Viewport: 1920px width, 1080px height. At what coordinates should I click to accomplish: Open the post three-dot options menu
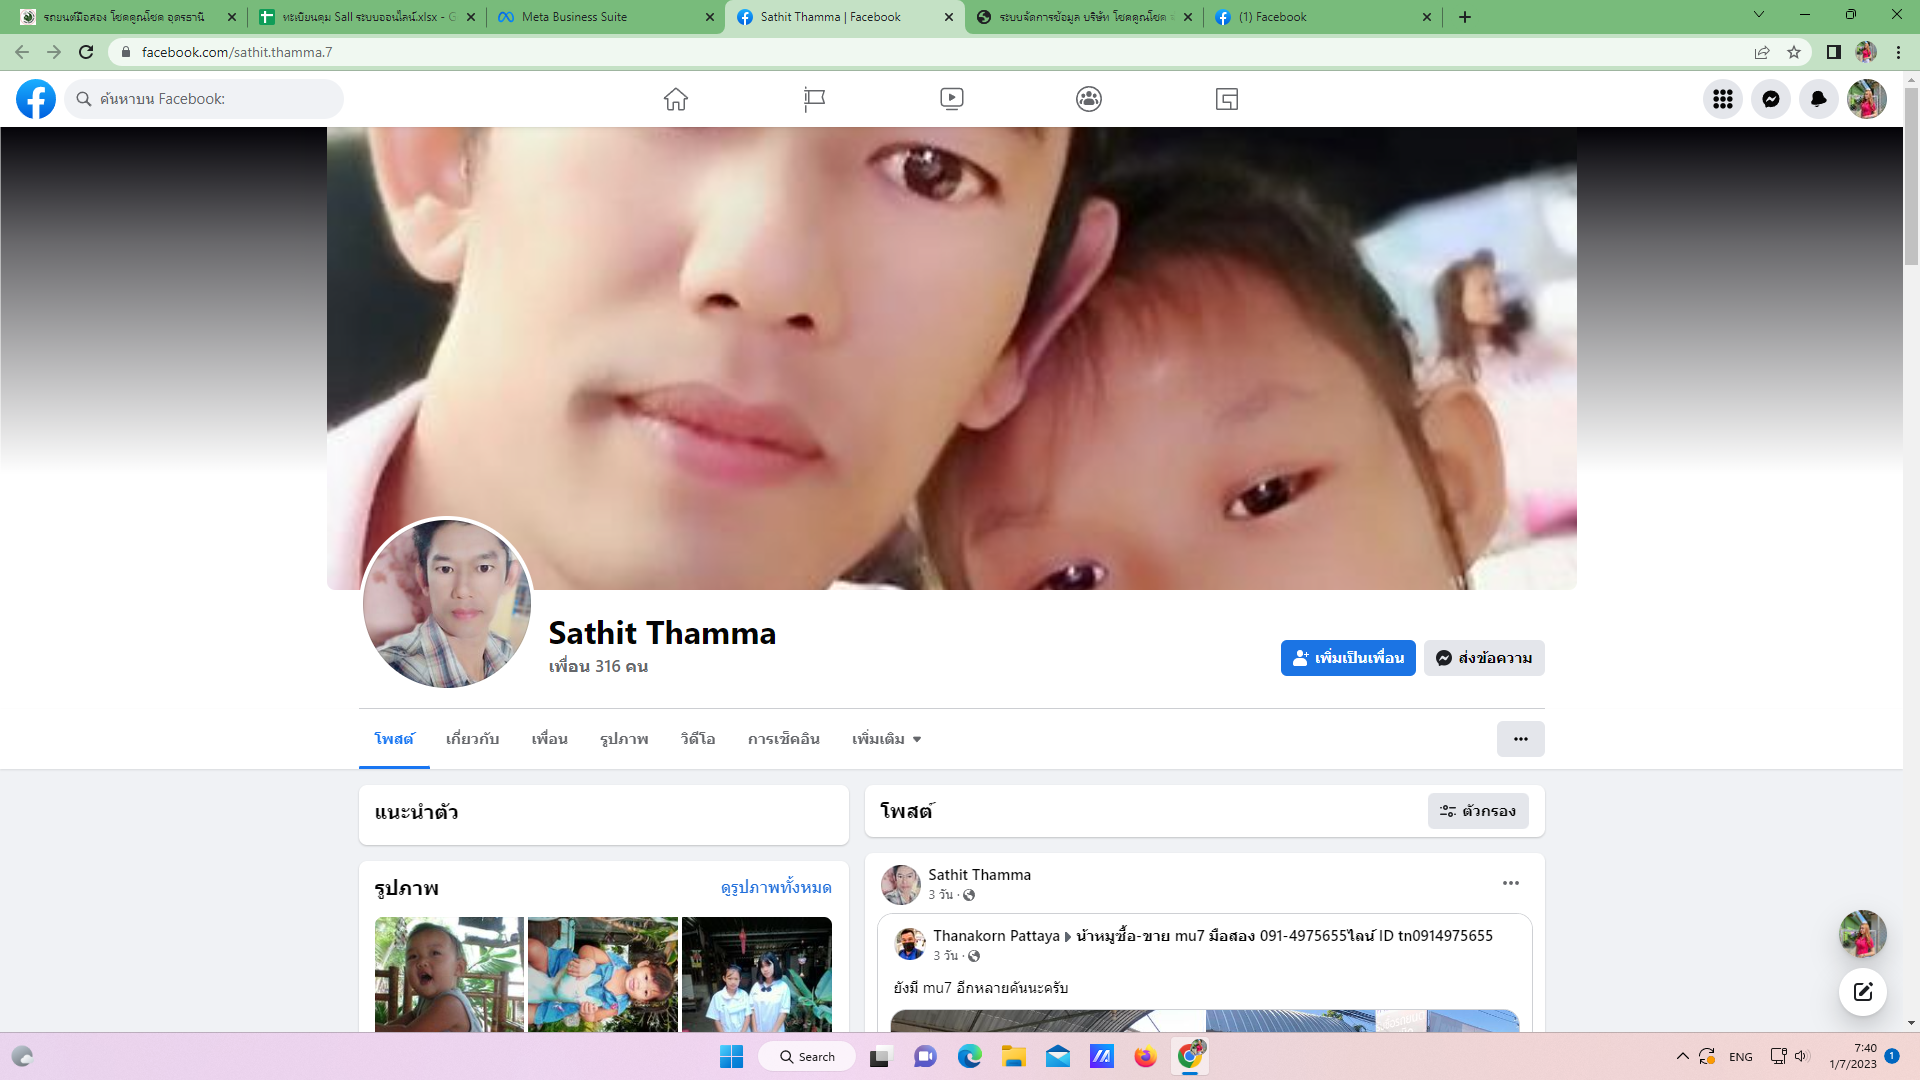[1510, 883]
